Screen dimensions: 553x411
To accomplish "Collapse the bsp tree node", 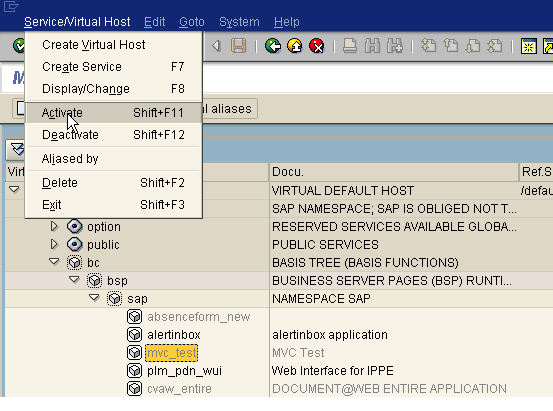I will coord(74,280).
